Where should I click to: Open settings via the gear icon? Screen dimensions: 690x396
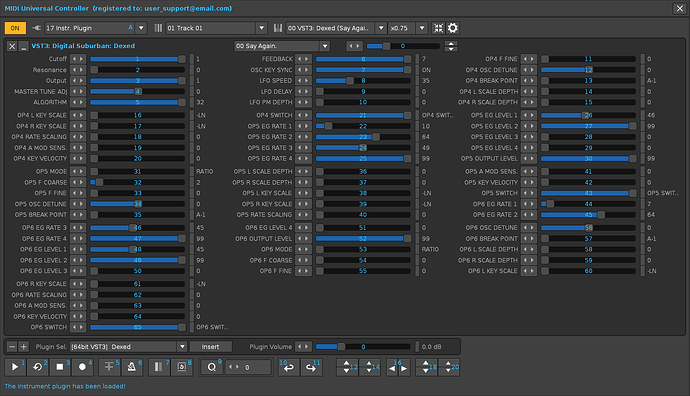click(x=453, y=28)
